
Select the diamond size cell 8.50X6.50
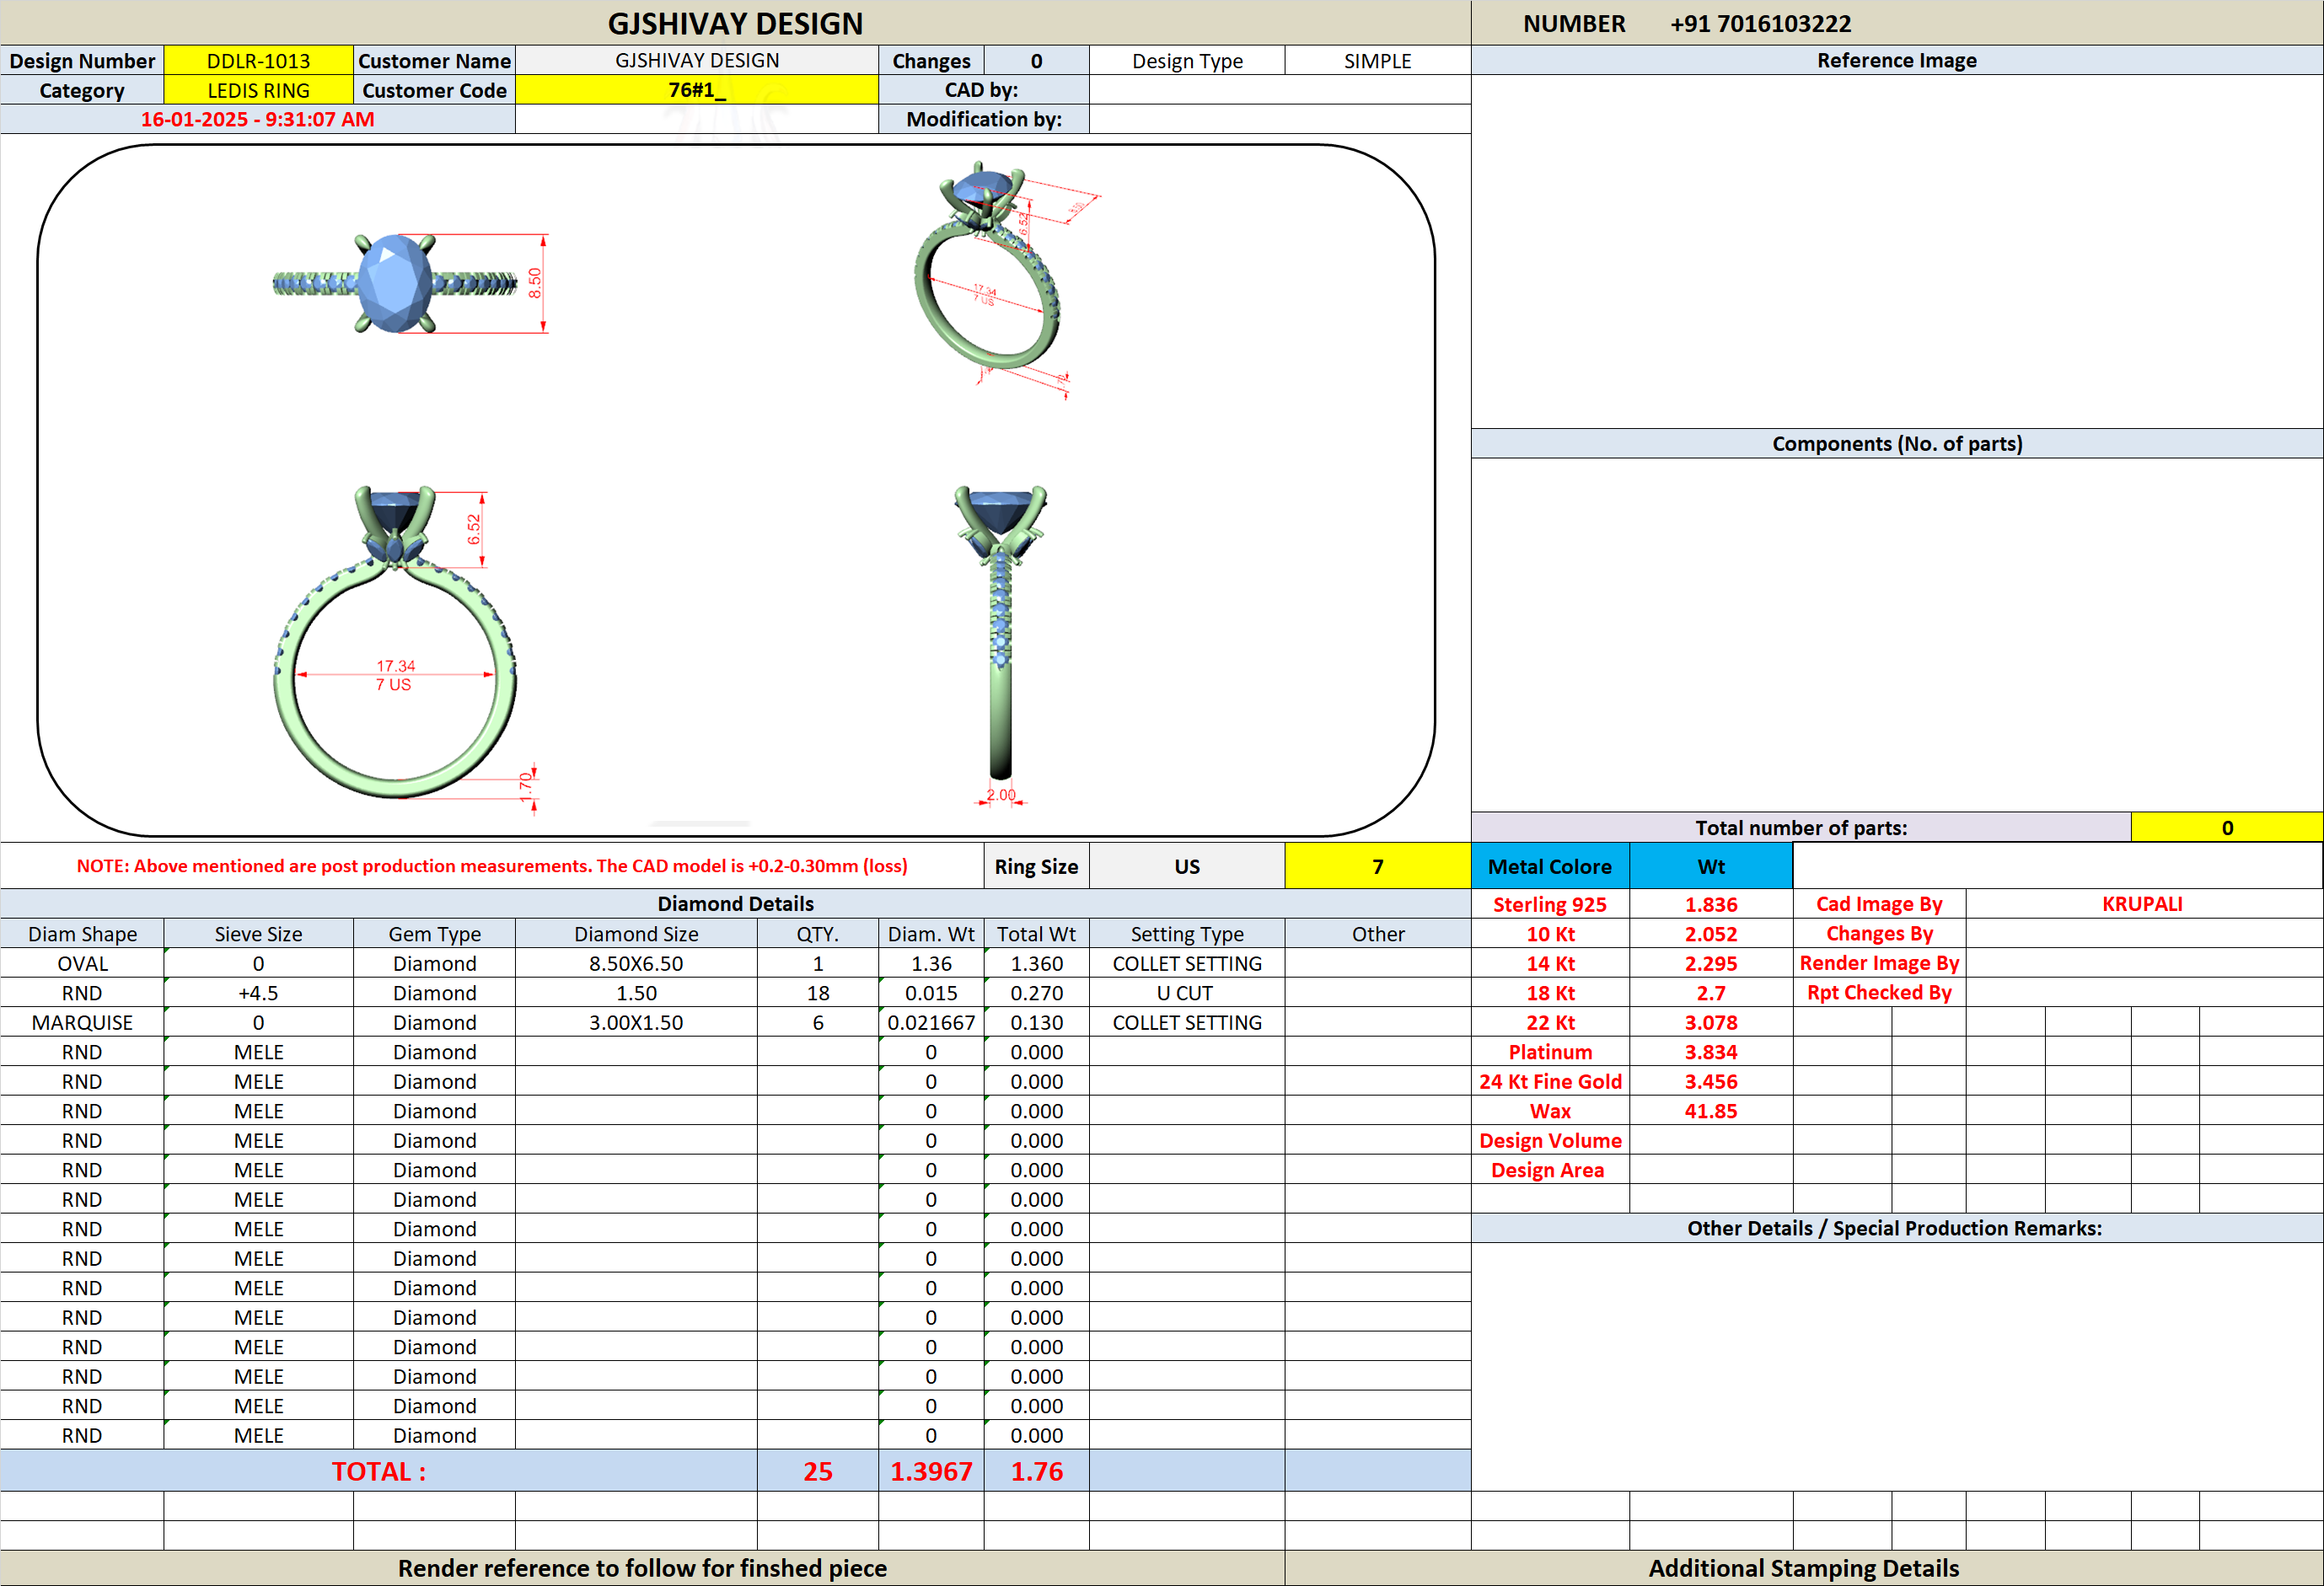pyautogui.click(x=636, y=963)
